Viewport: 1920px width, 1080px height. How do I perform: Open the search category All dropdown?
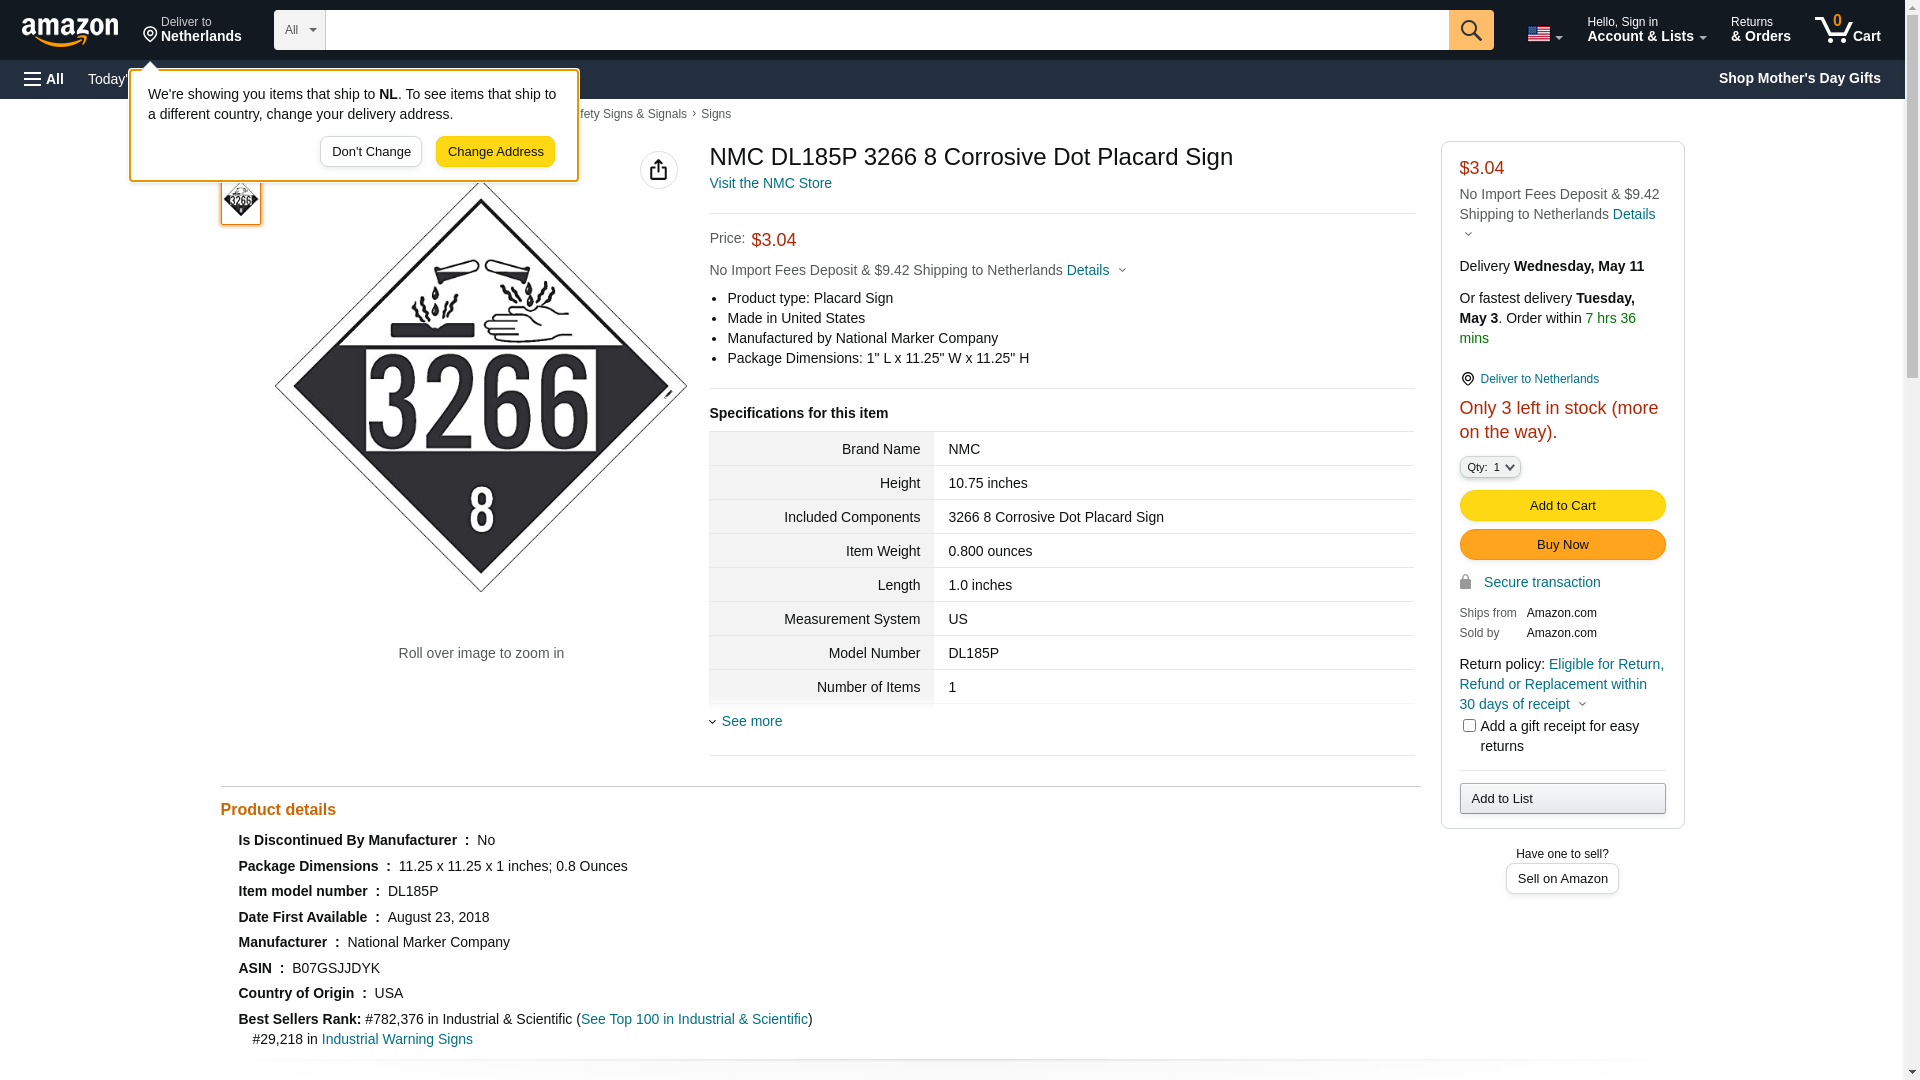click(x=299, y=30)
